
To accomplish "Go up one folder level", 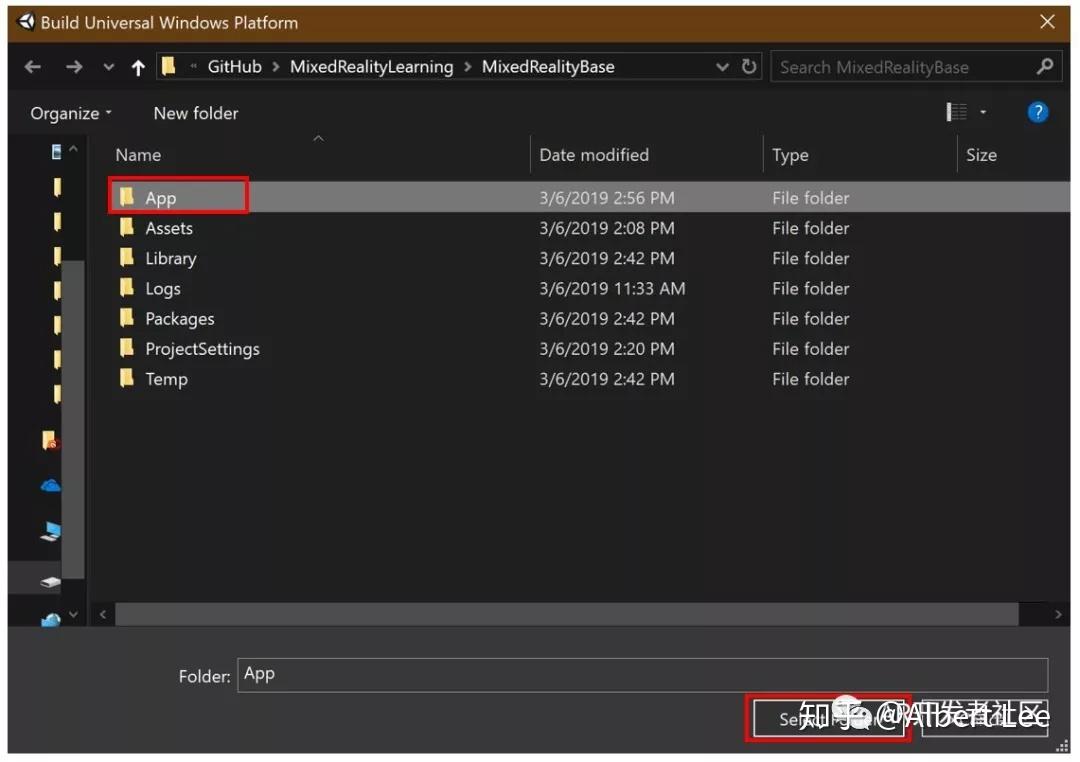I will coord(138,67).
